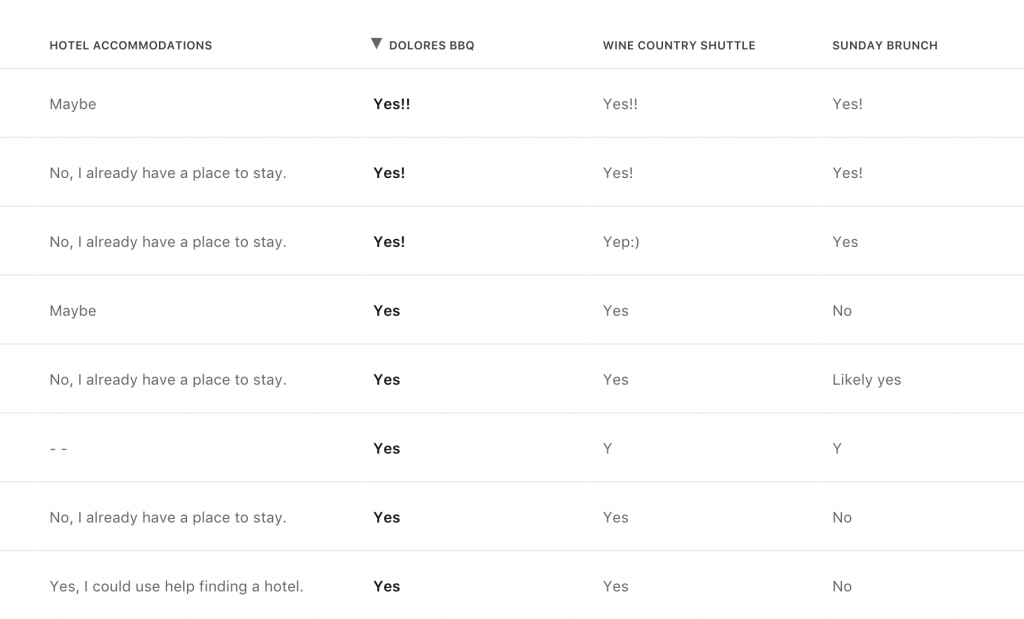The image size is (1024, 619).
Task: Click the Yes brunch cell in Yep:) row
Action: [x=845, y=242]
